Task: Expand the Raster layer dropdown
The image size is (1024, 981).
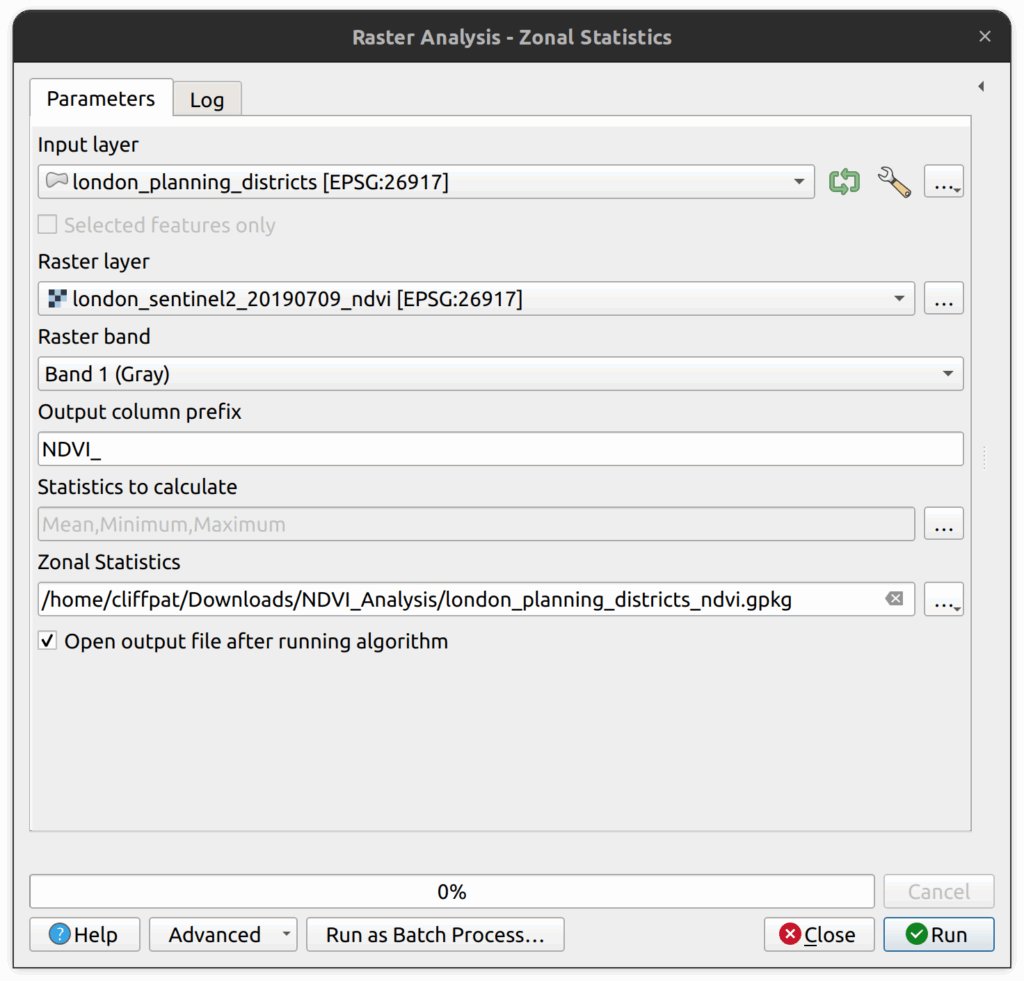Action: pos(898,298)
